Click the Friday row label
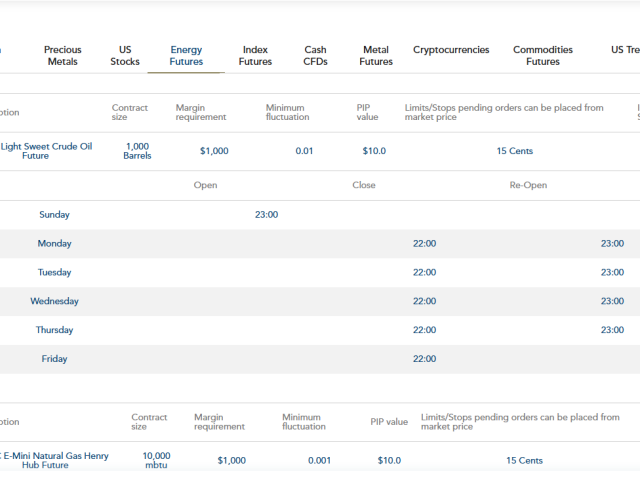This screenshot has height=478, width=640. (54, 359)
